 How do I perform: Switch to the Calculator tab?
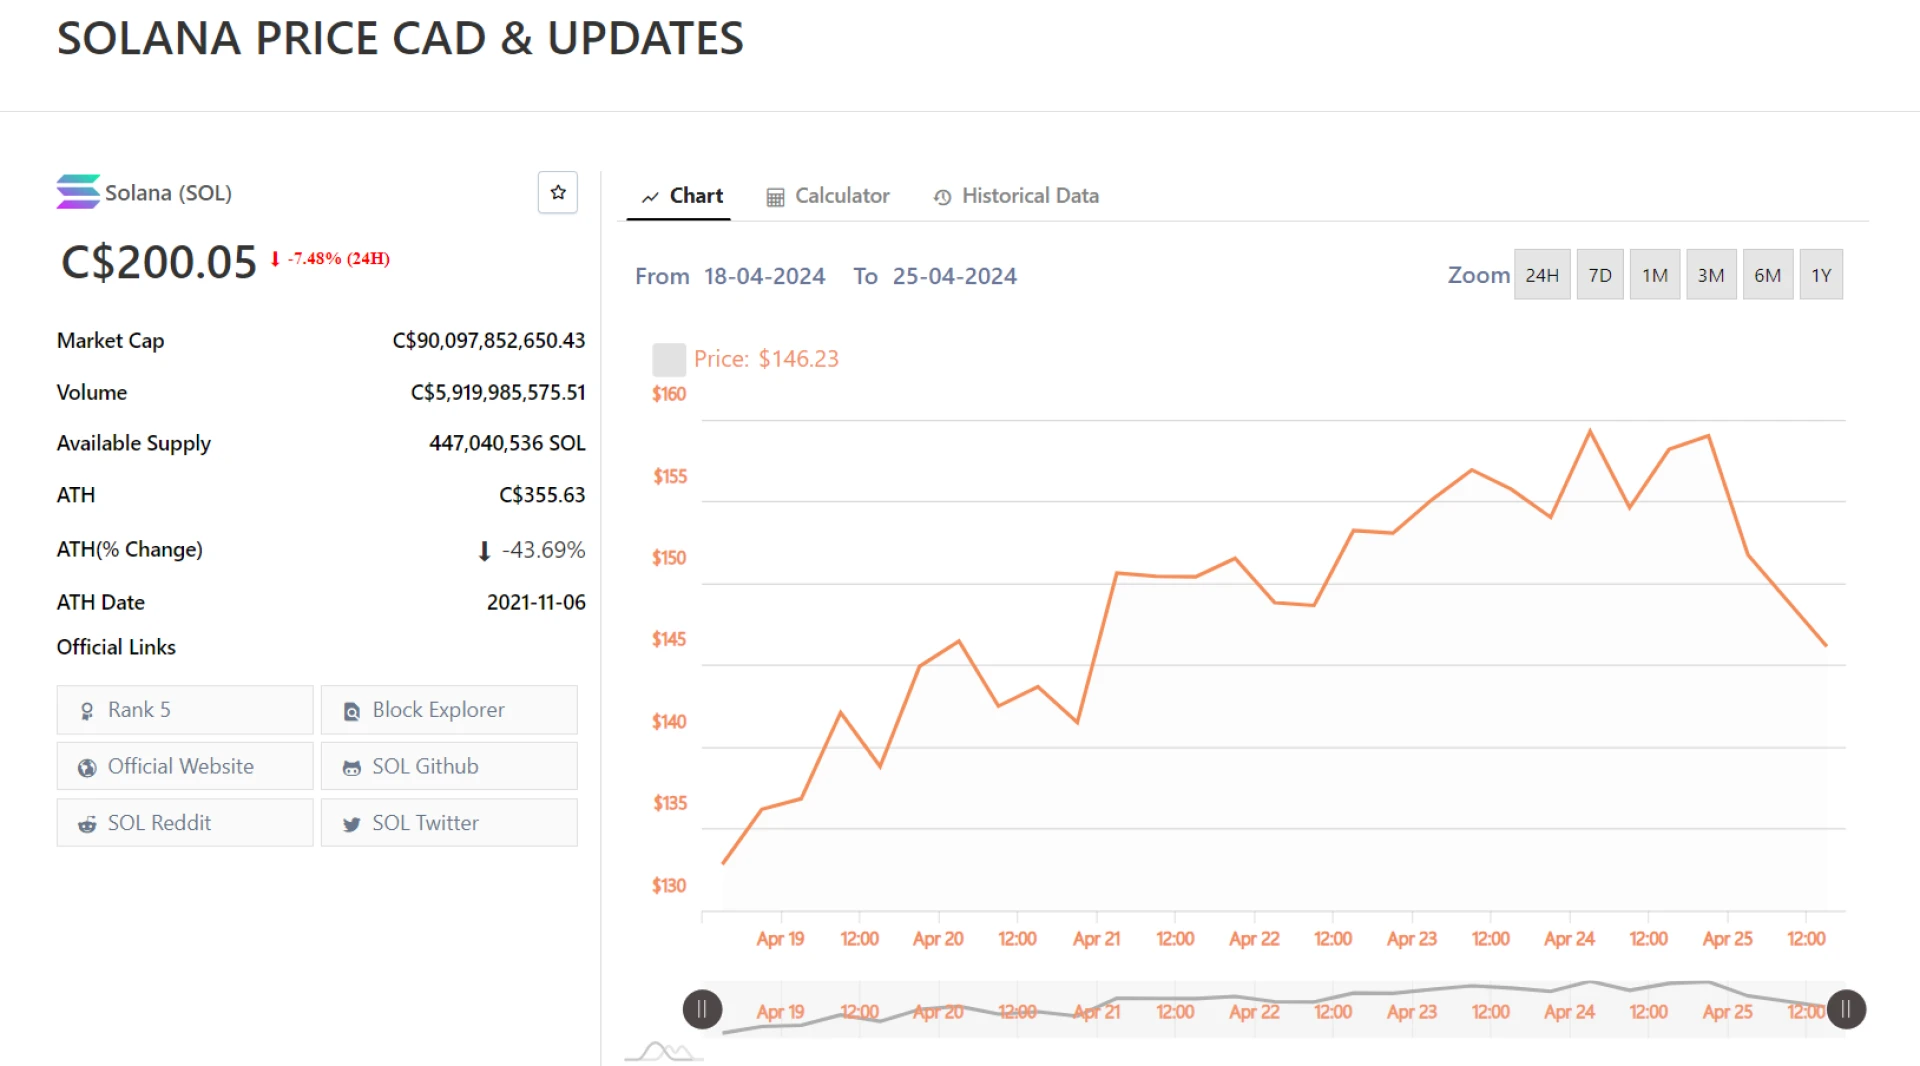[842, 196]
